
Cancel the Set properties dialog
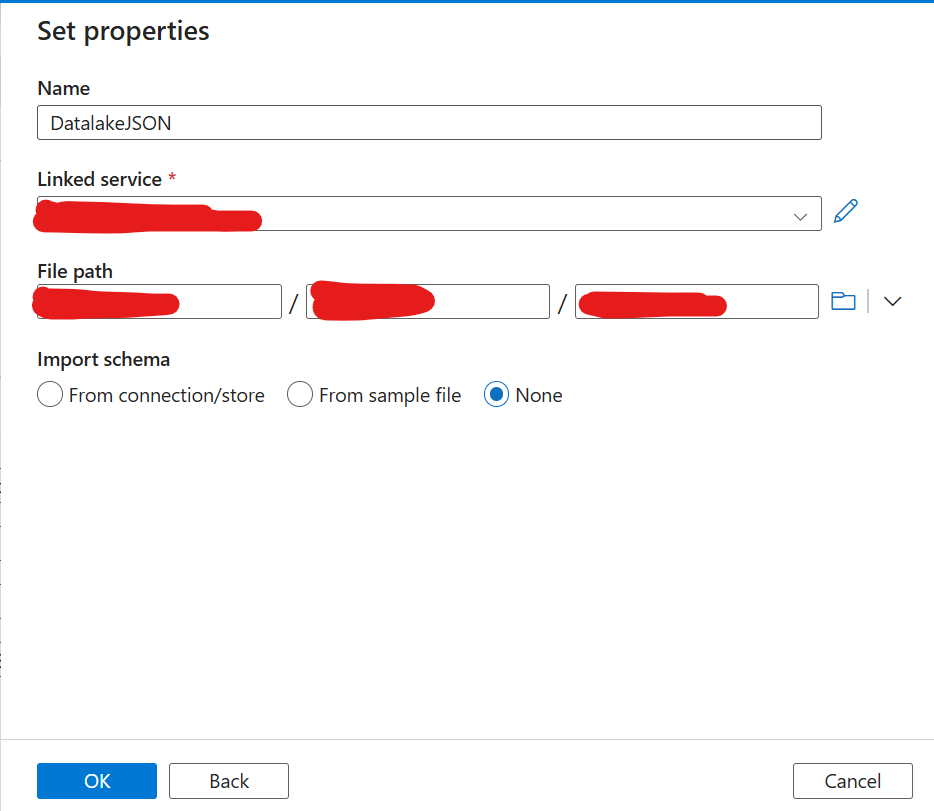[x=852, y=781]
